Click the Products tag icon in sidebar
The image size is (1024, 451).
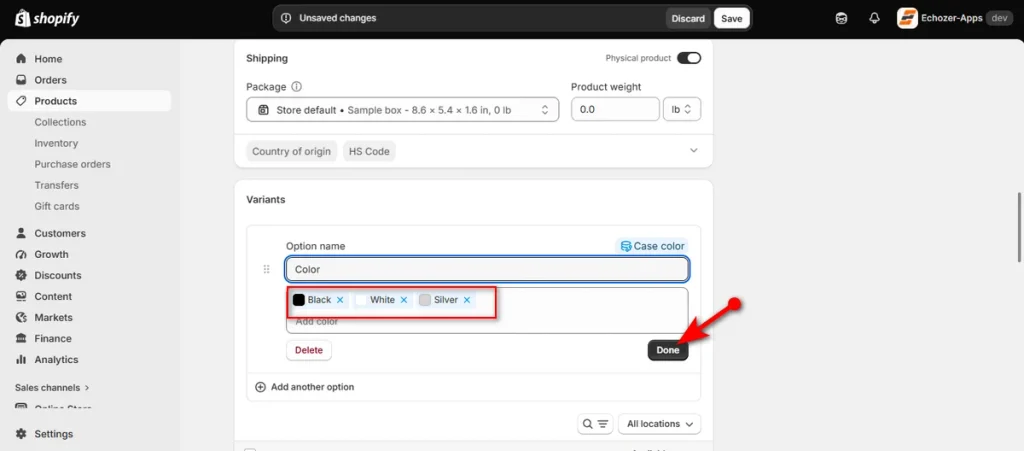tap(22, 101)
